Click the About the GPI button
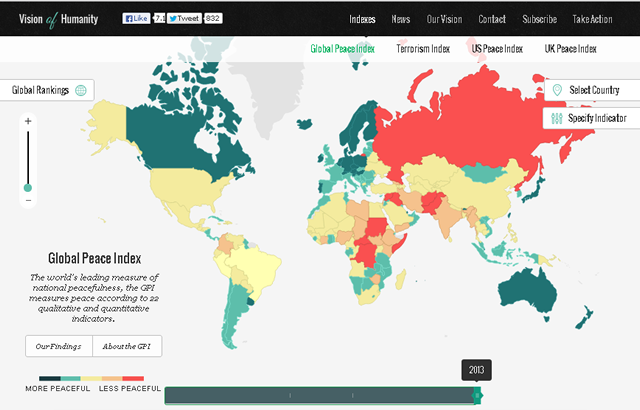Image resolution: width=640 pixels, height=410 pixels. (x=126, y=346)
